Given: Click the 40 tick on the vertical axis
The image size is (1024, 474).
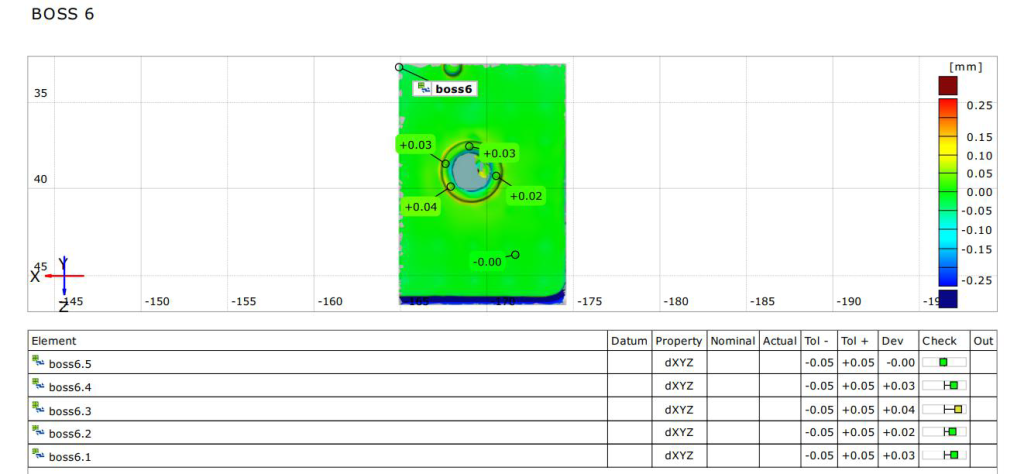Looking at the screenshot, I should 40,180.
